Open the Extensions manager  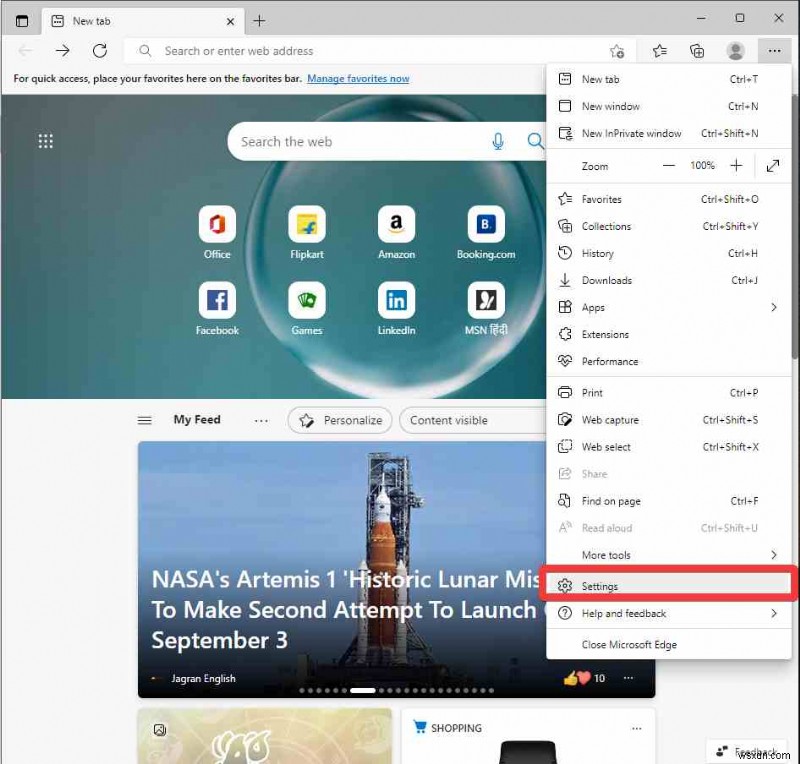[608, 334]
